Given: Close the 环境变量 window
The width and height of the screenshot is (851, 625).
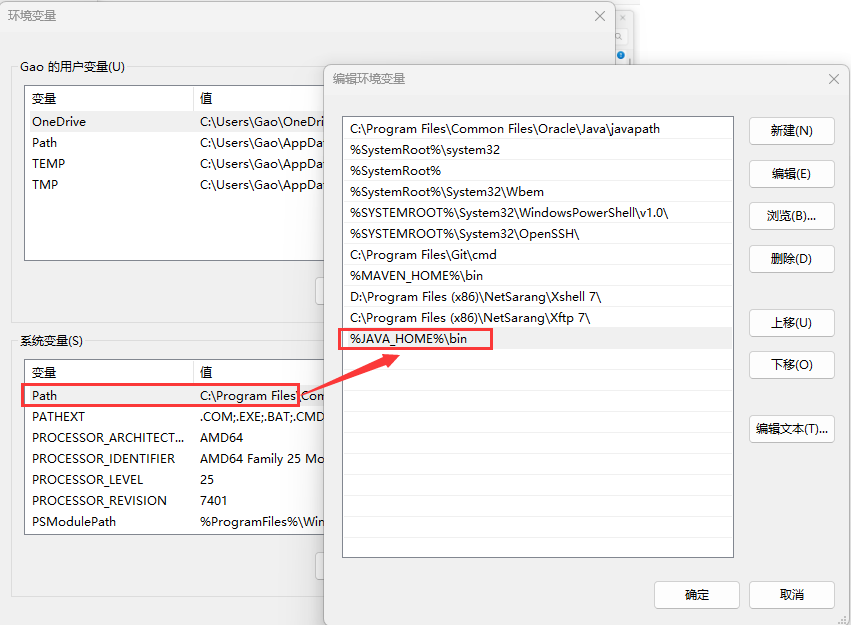Looking at the screenshot, I should point(600,16).
